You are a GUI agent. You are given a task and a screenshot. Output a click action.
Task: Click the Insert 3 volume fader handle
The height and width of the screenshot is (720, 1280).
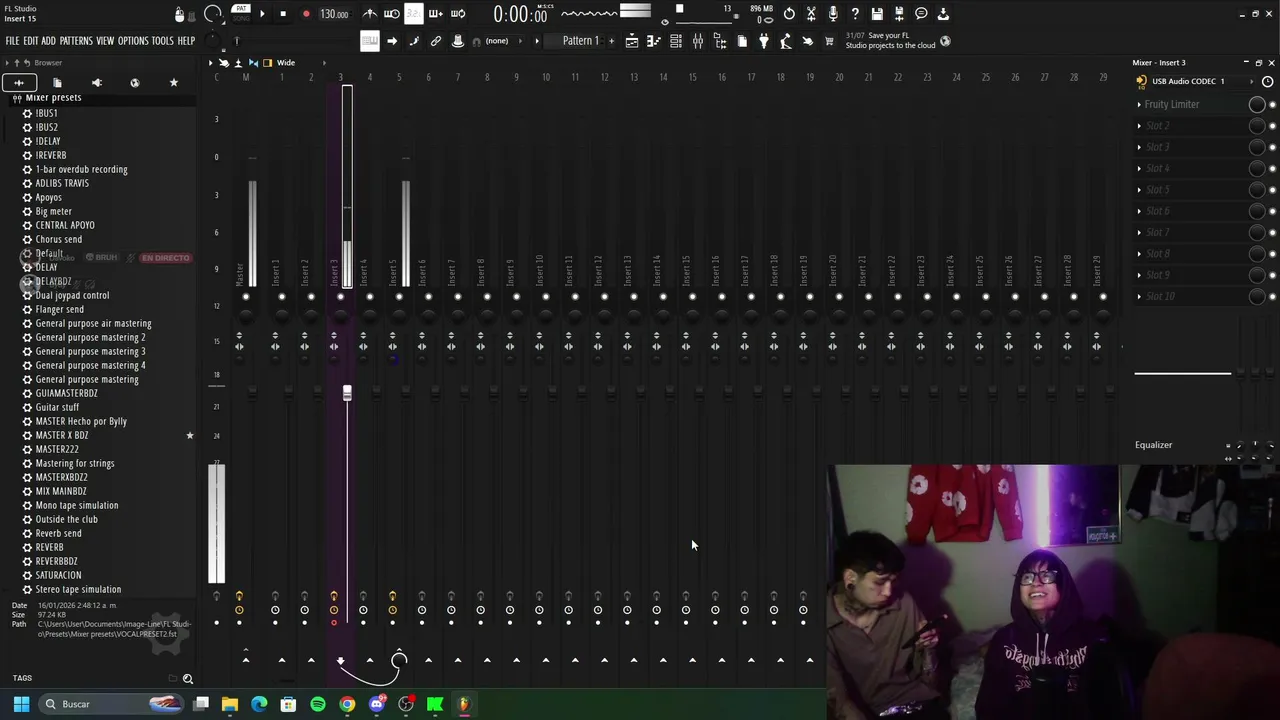(347, 393)
